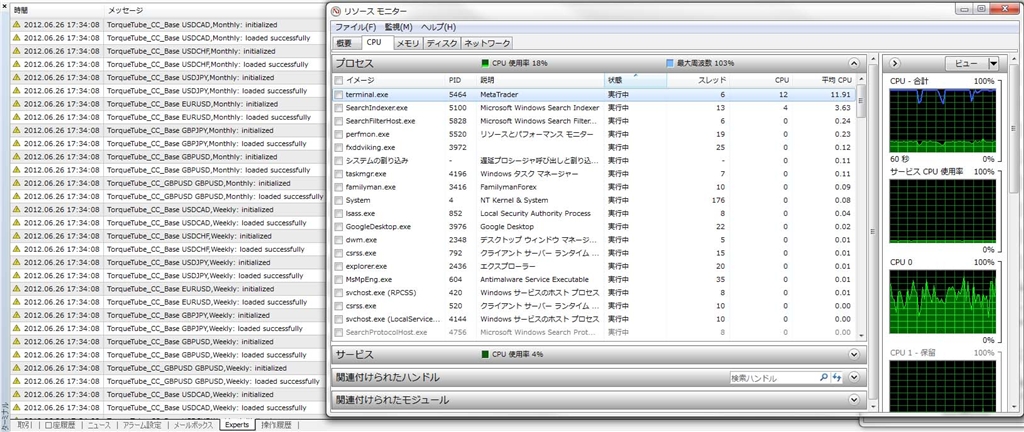
Task: Click the handle search magnifier icon
Action: [x=824, y=378]
